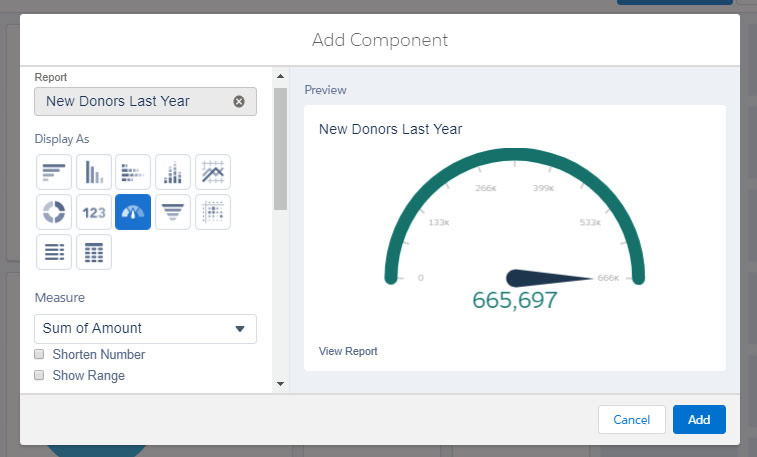757x457 pixels.
Task: Choose the metric '123' display type
Action: [93, 212]
